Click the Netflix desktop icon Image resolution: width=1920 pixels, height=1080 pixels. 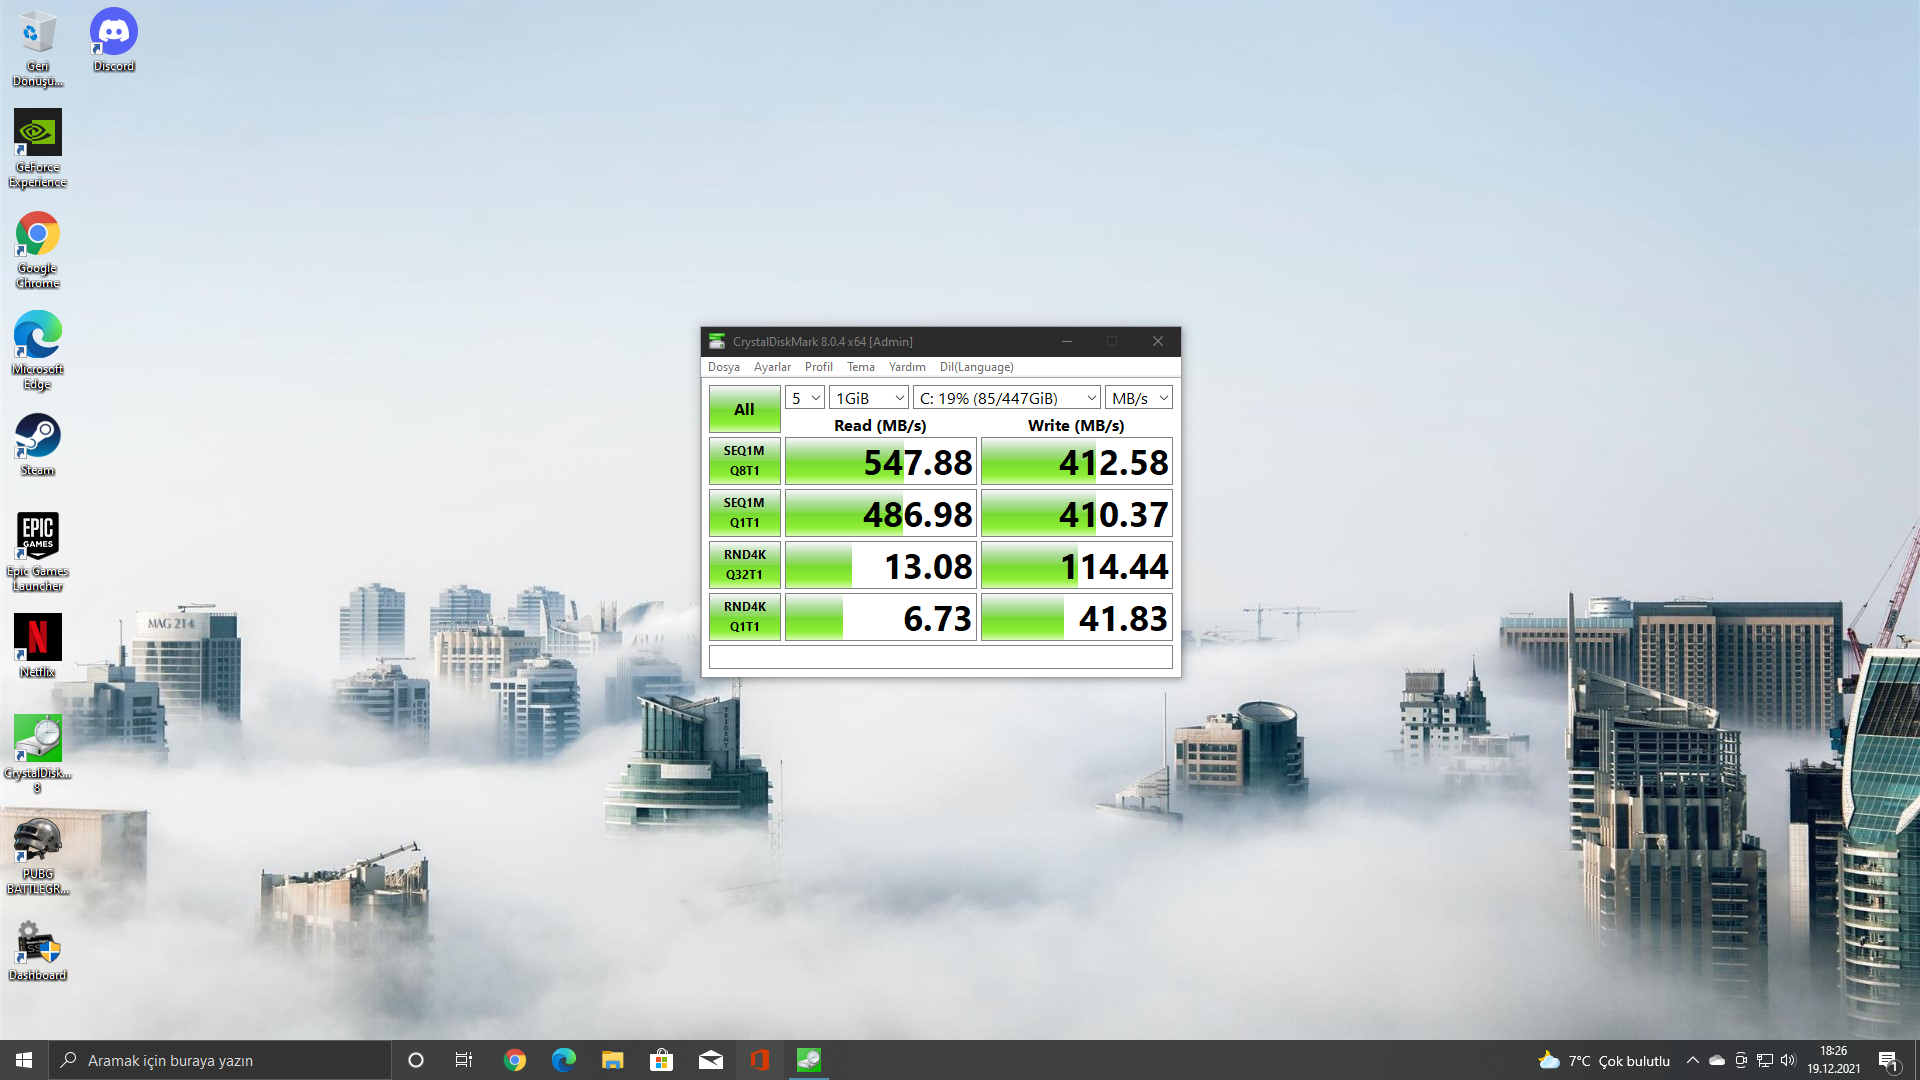(x=38, y=638)
